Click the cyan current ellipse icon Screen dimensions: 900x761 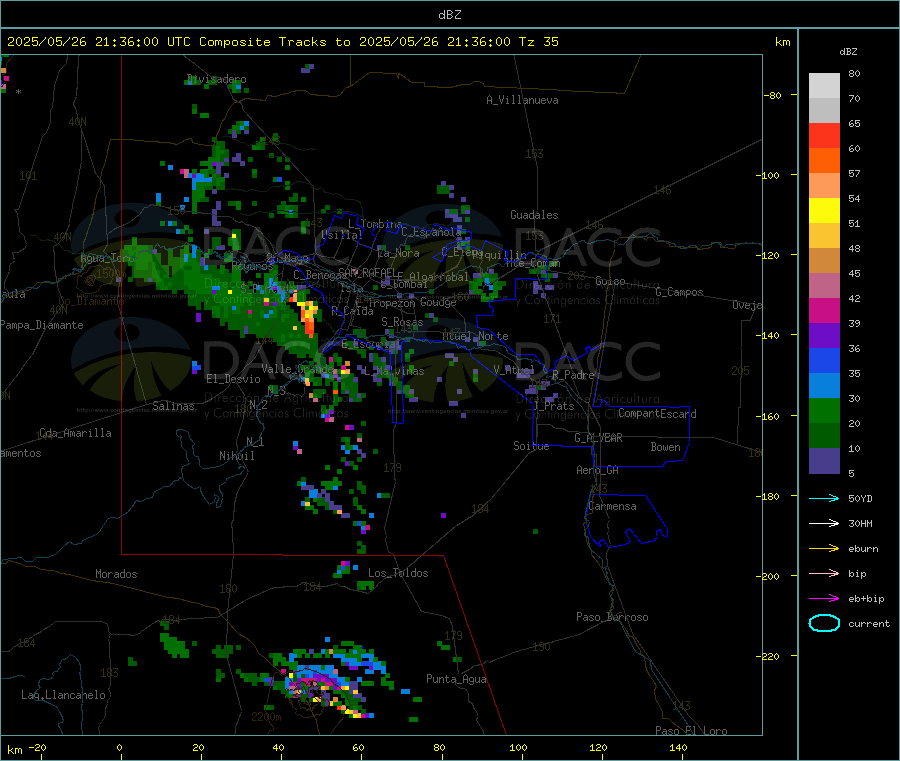tap(824, 623)
